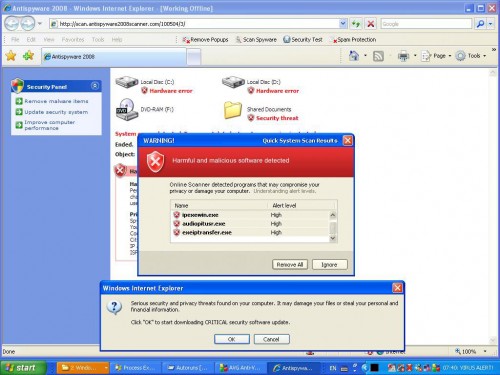Image resolution: width=500 pixels, height=375 pixels.
Task: Switch to Autoruns taskbar item
Action: click(x=188, y=368)
